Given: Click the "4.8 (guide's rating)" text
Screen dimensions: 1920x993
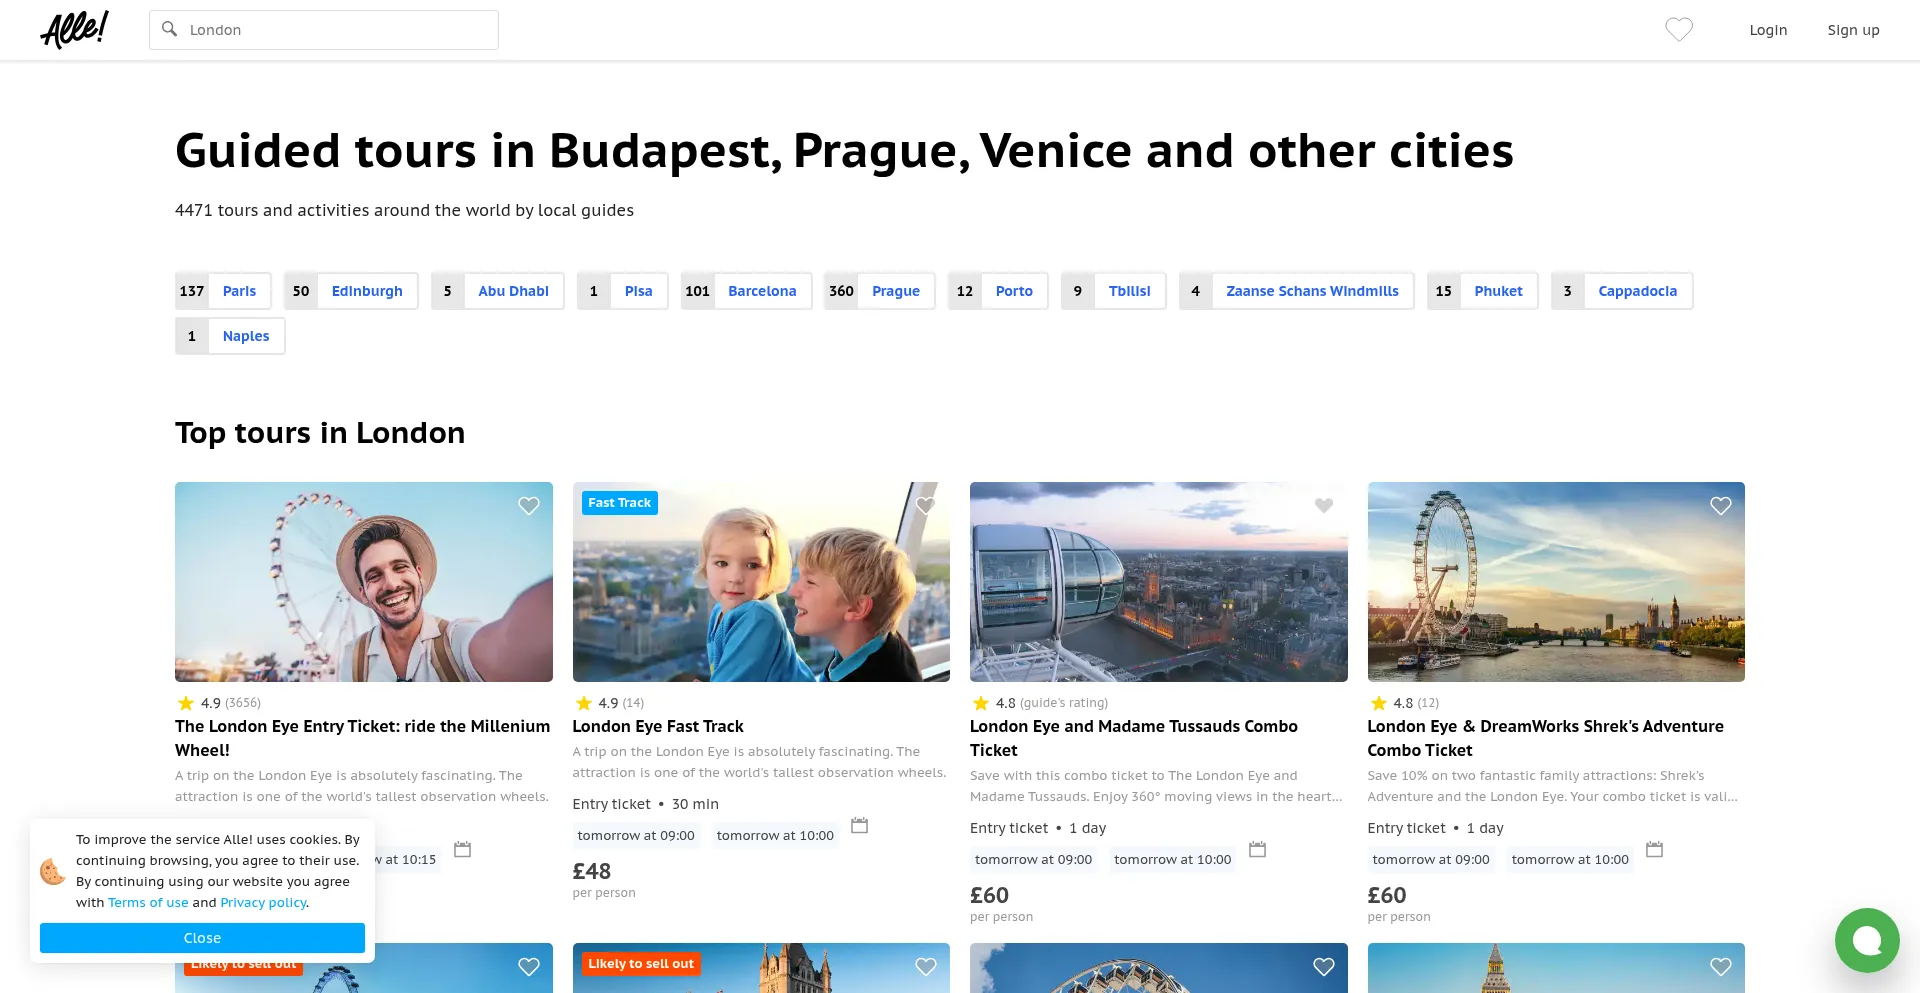Looking at the screenshot, I should (1040, 703).
